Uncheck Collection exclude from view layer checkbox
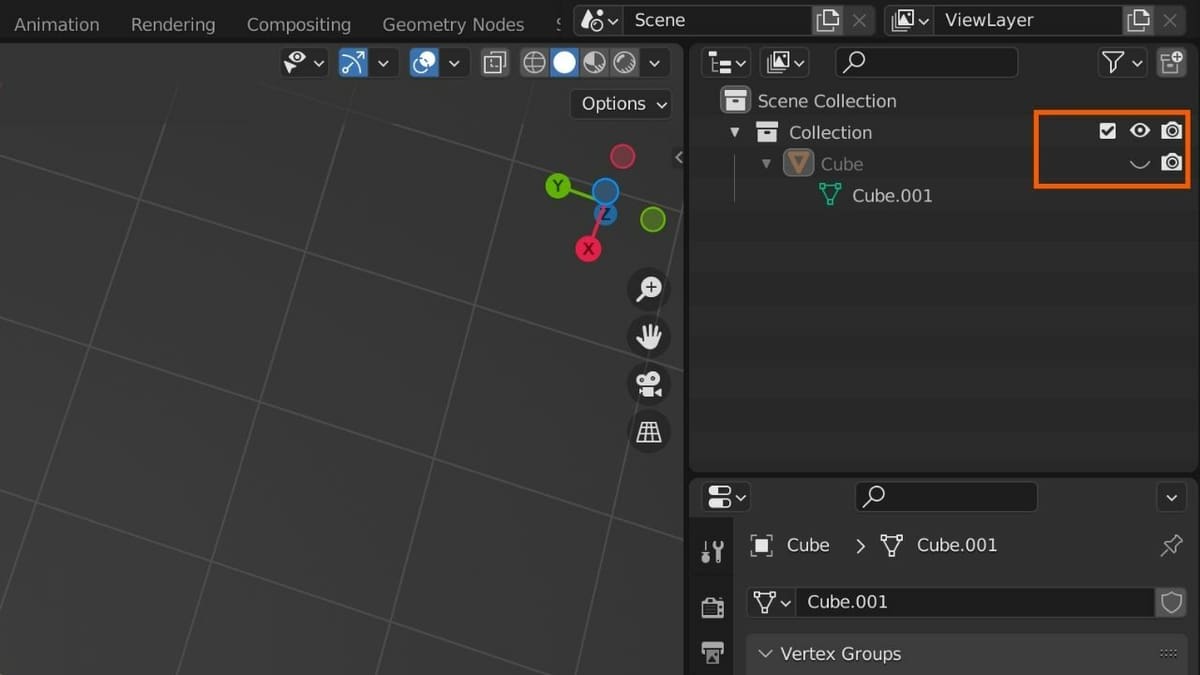Image resolution: width=1200 pixels, height=675 pixels. coord(1107,131)
